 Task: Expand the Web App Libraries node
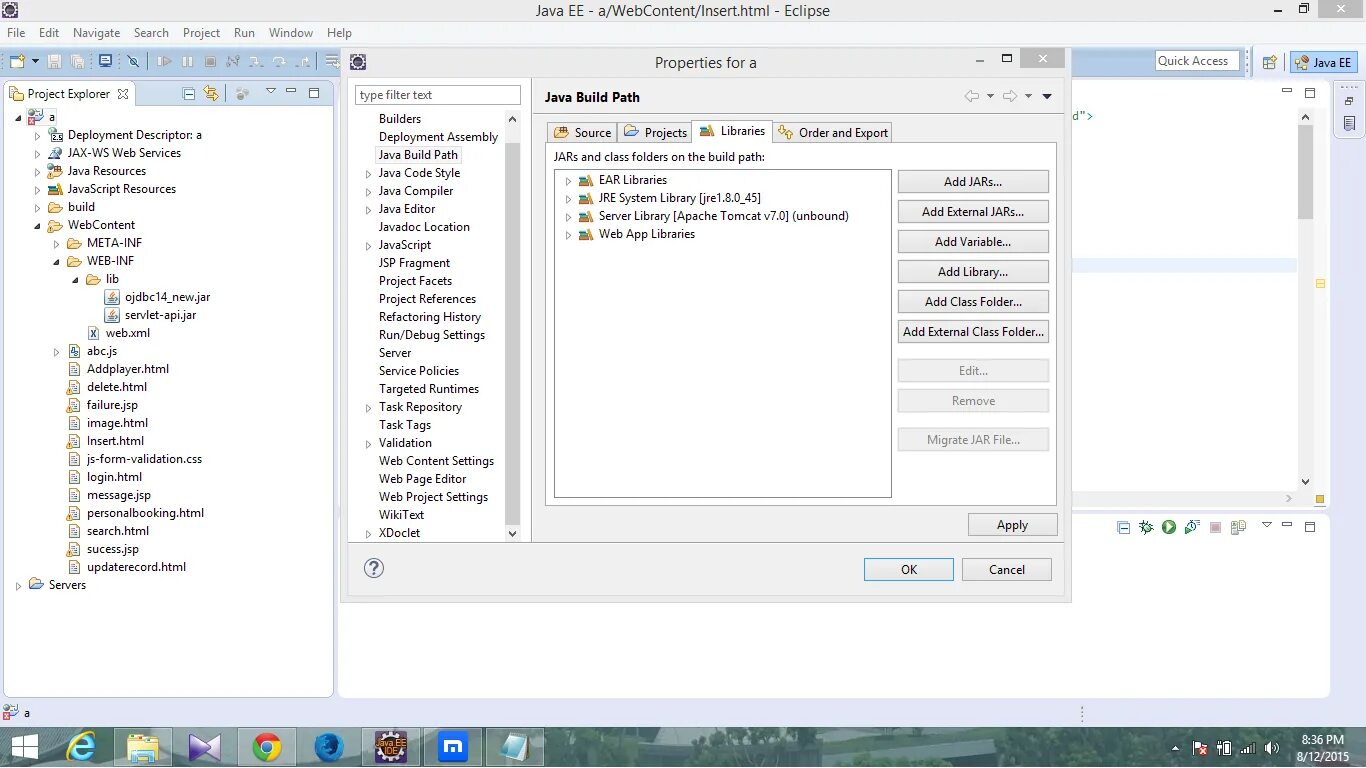pos(568,235)
